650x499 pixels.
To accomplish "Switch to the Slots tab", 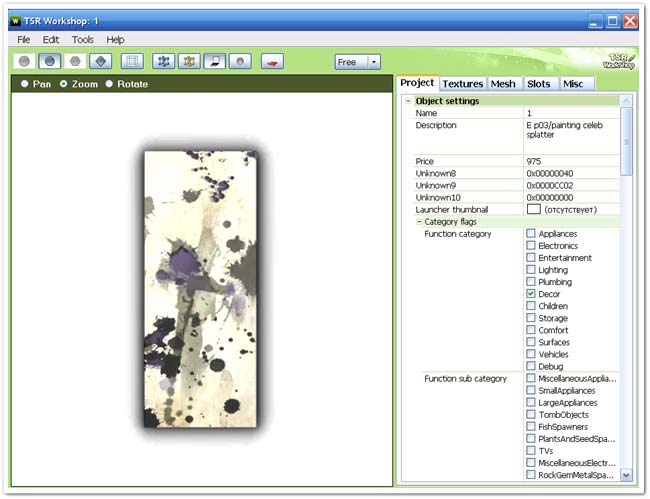I will point(539,84).
